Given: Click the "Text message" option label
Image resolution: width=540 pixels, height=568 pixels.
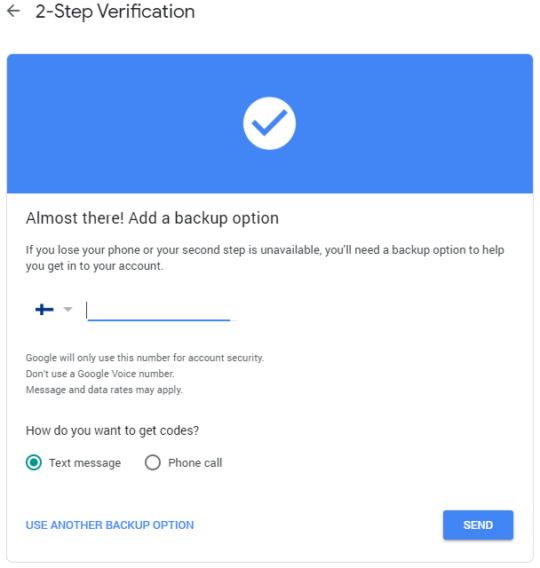Looking at the screenshot, I should [85, 463].
